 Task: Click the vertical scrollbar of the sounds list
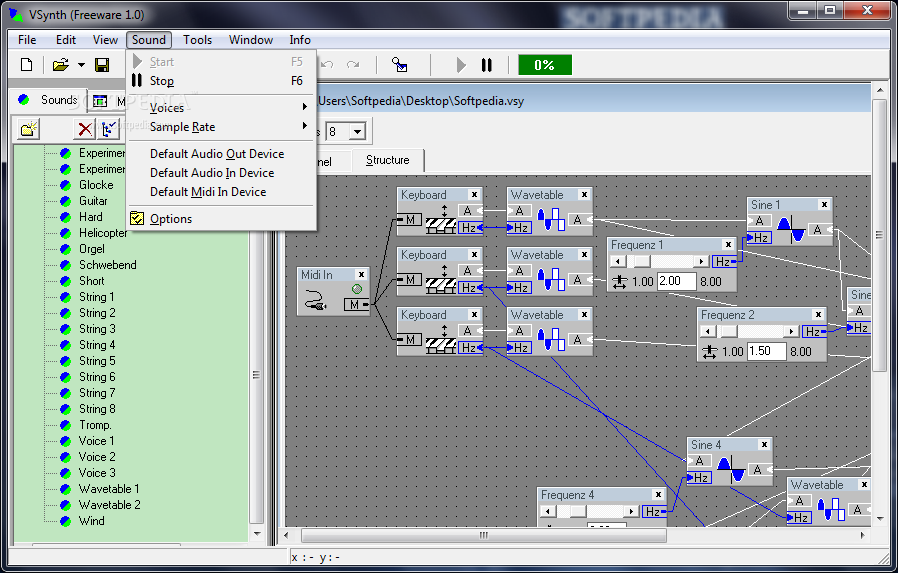point(256,375)
